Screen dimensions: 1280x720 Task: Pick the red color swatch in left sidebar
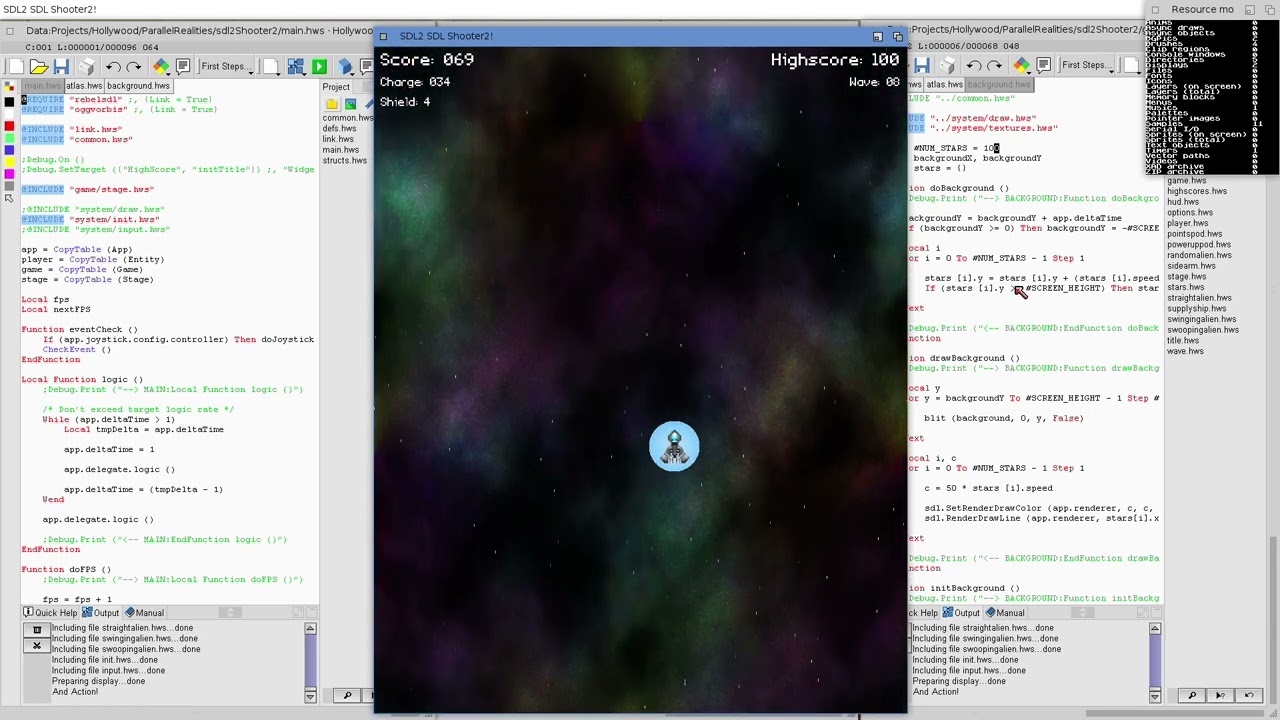[x=9, y=126]
